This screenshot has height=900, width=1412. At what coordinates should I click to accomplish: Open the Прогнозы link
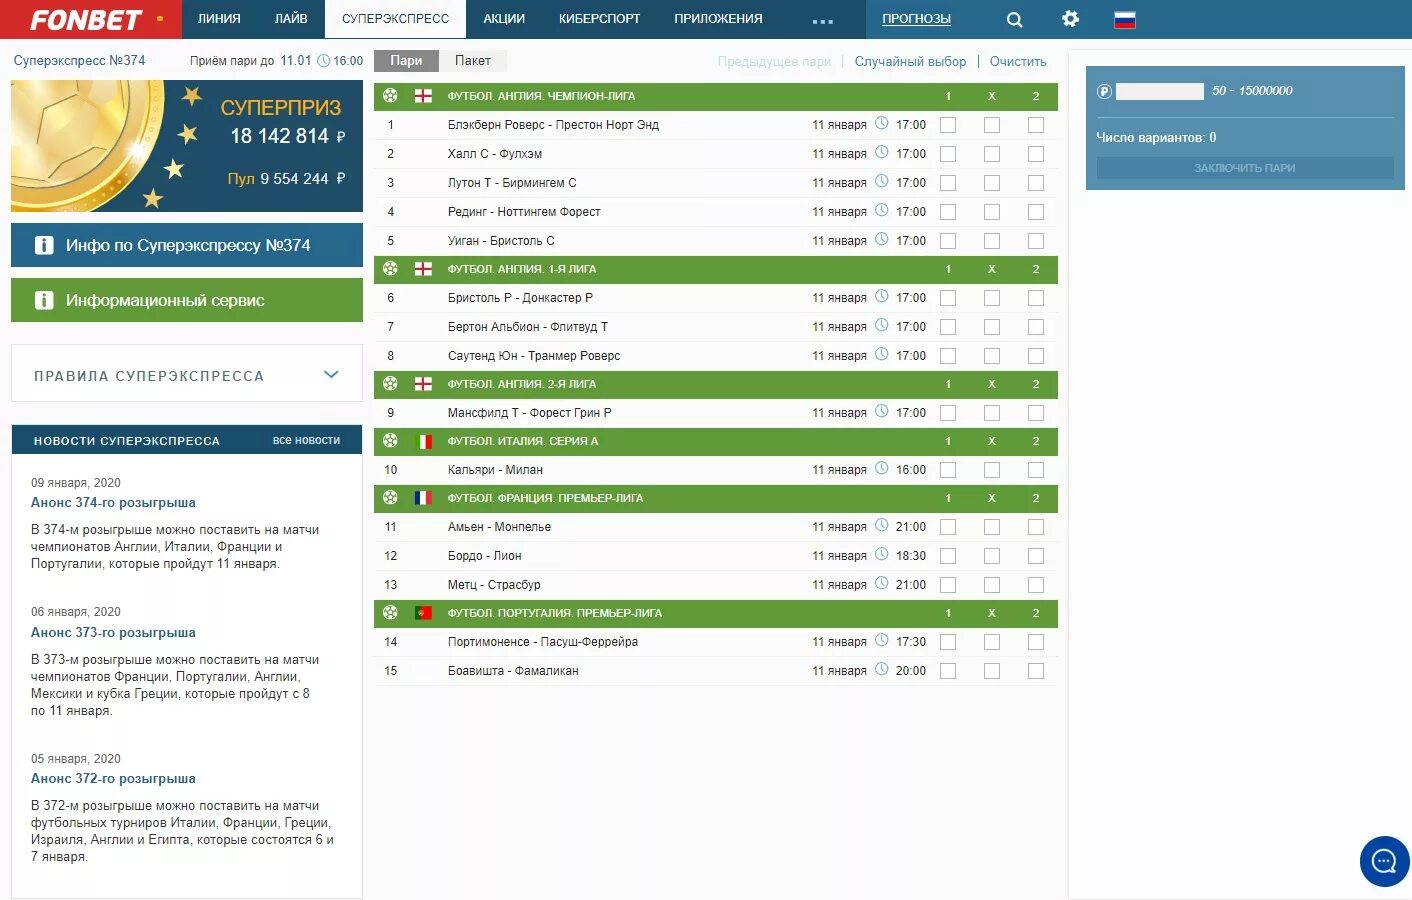pos(916,19)
